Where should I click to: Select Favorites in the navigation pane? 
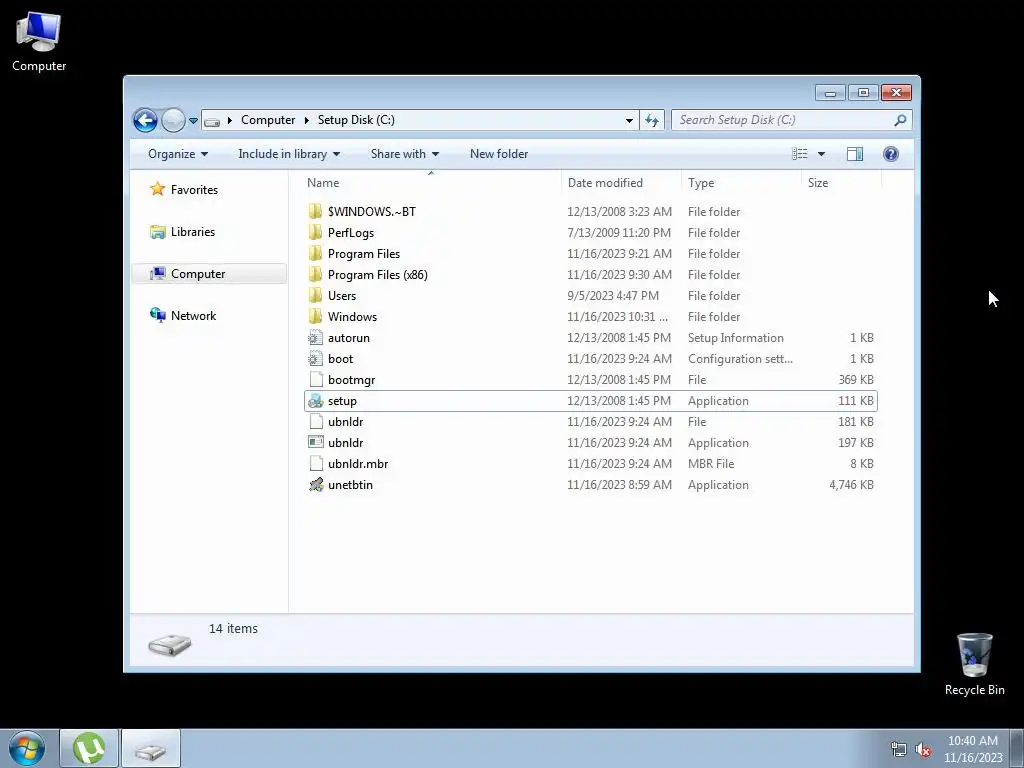pos(184,190)
